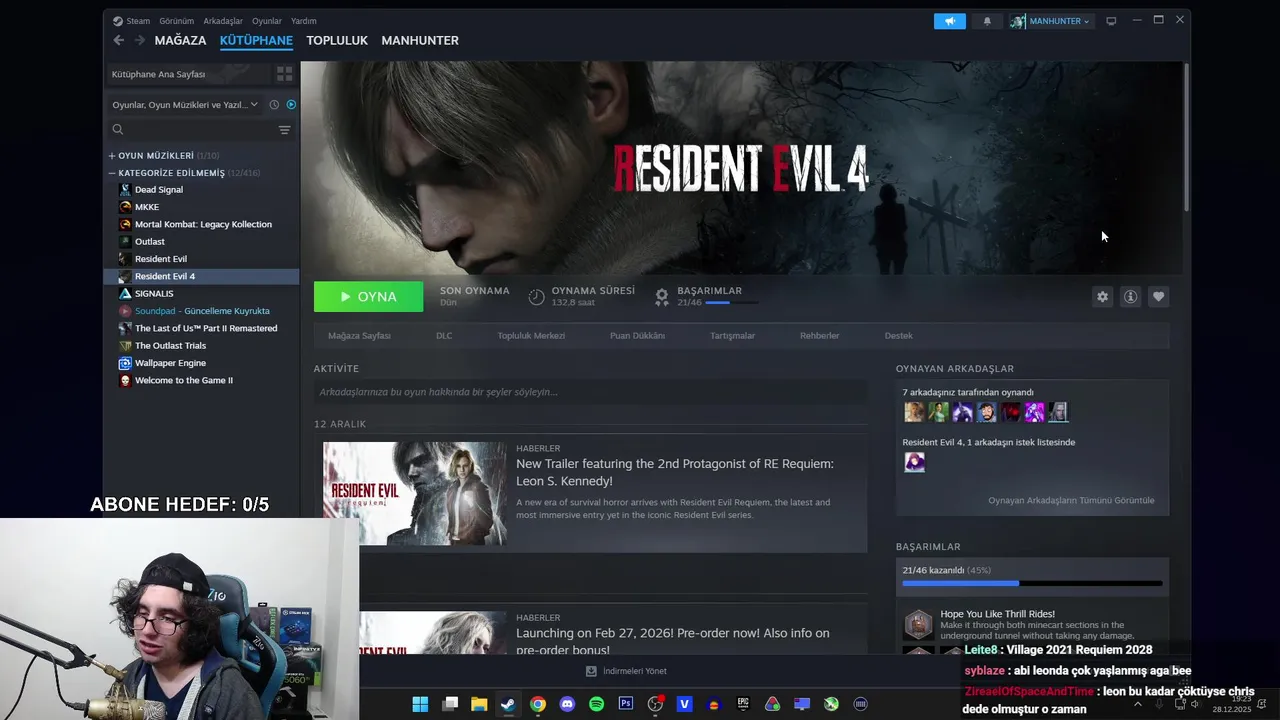
Task: Click the library search field
Action: pyautogui.click(x=190, y=129)
